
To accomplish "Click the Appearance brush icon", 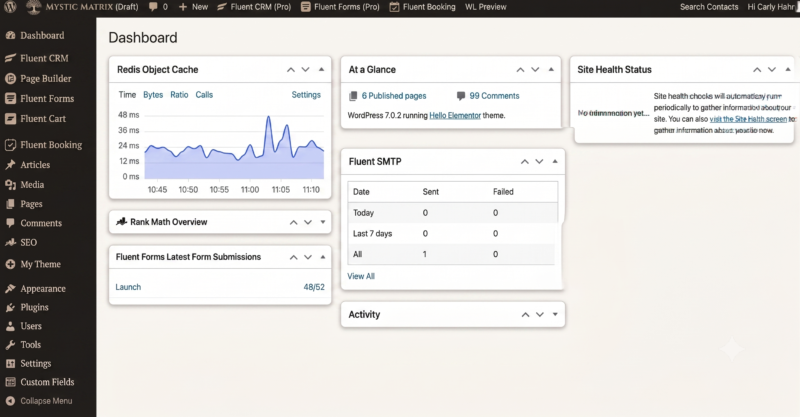I will 10,288.
